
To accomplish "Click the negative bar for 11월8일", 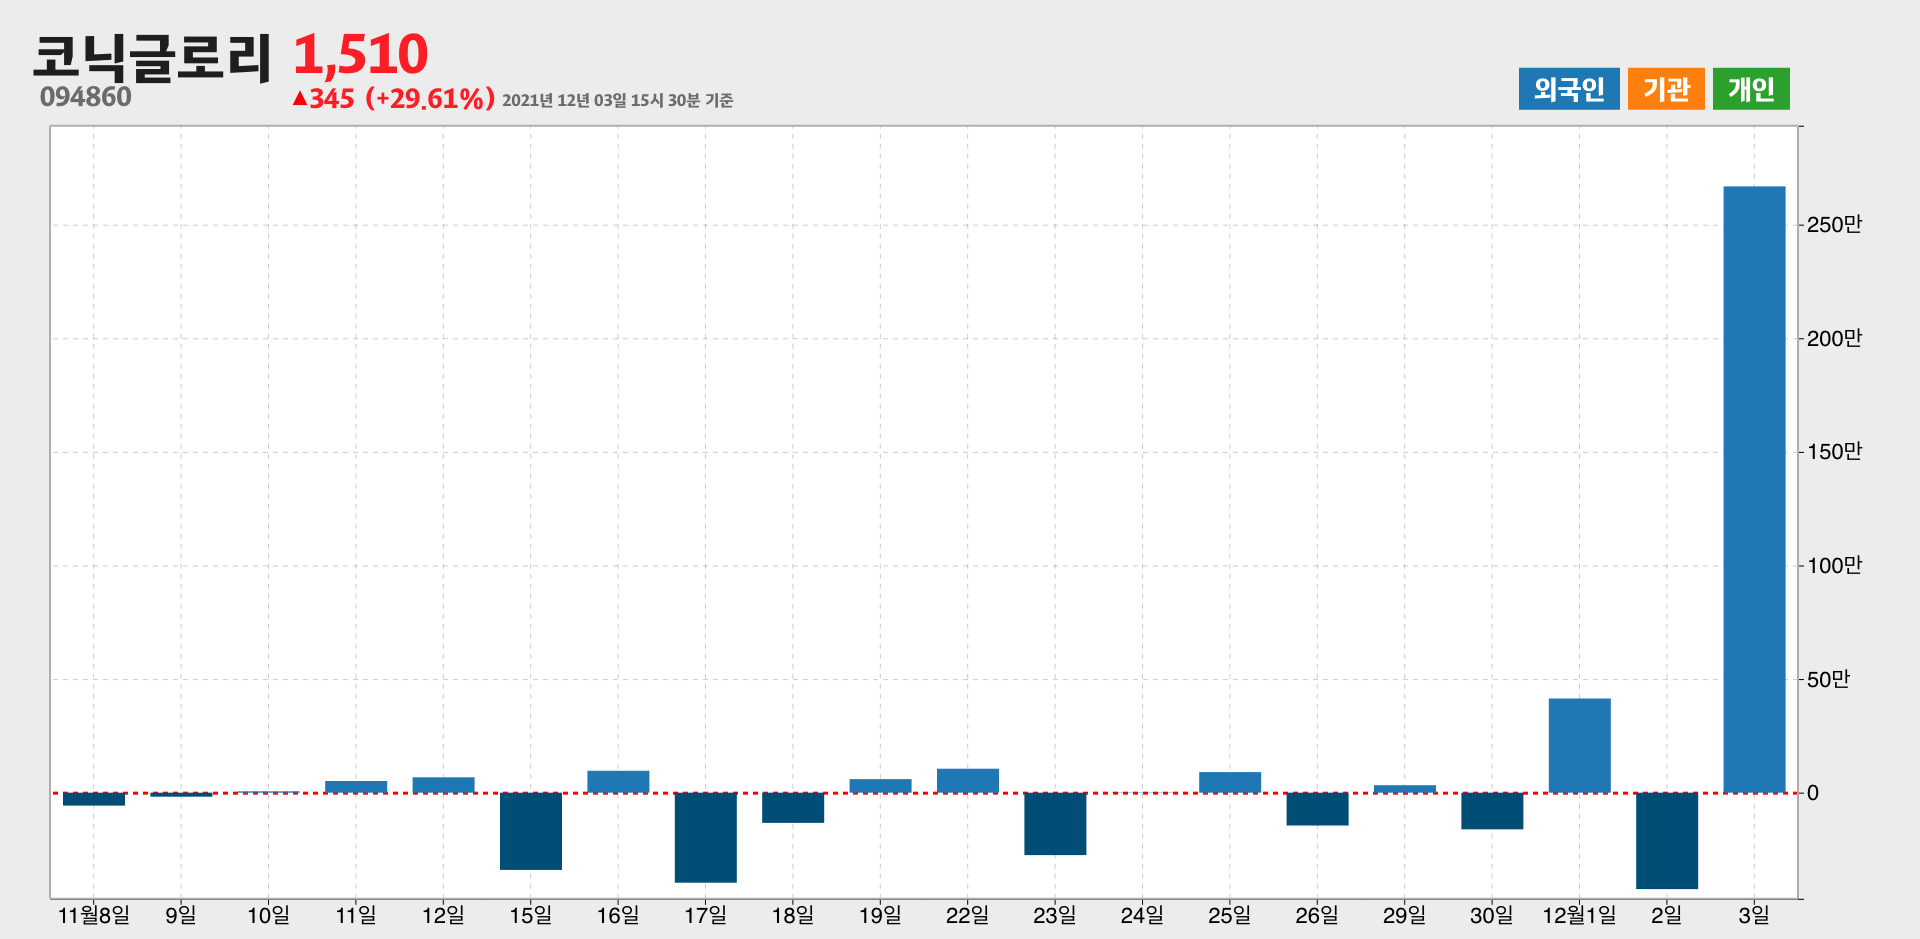I will point(94,799).
